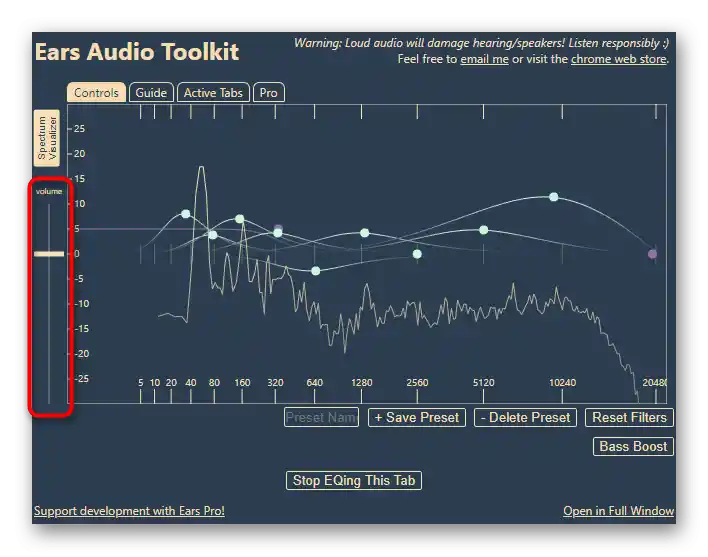This screenshot has height=557, width=708.
Task: Open the 'email me' link
Action: click(484, 59)
